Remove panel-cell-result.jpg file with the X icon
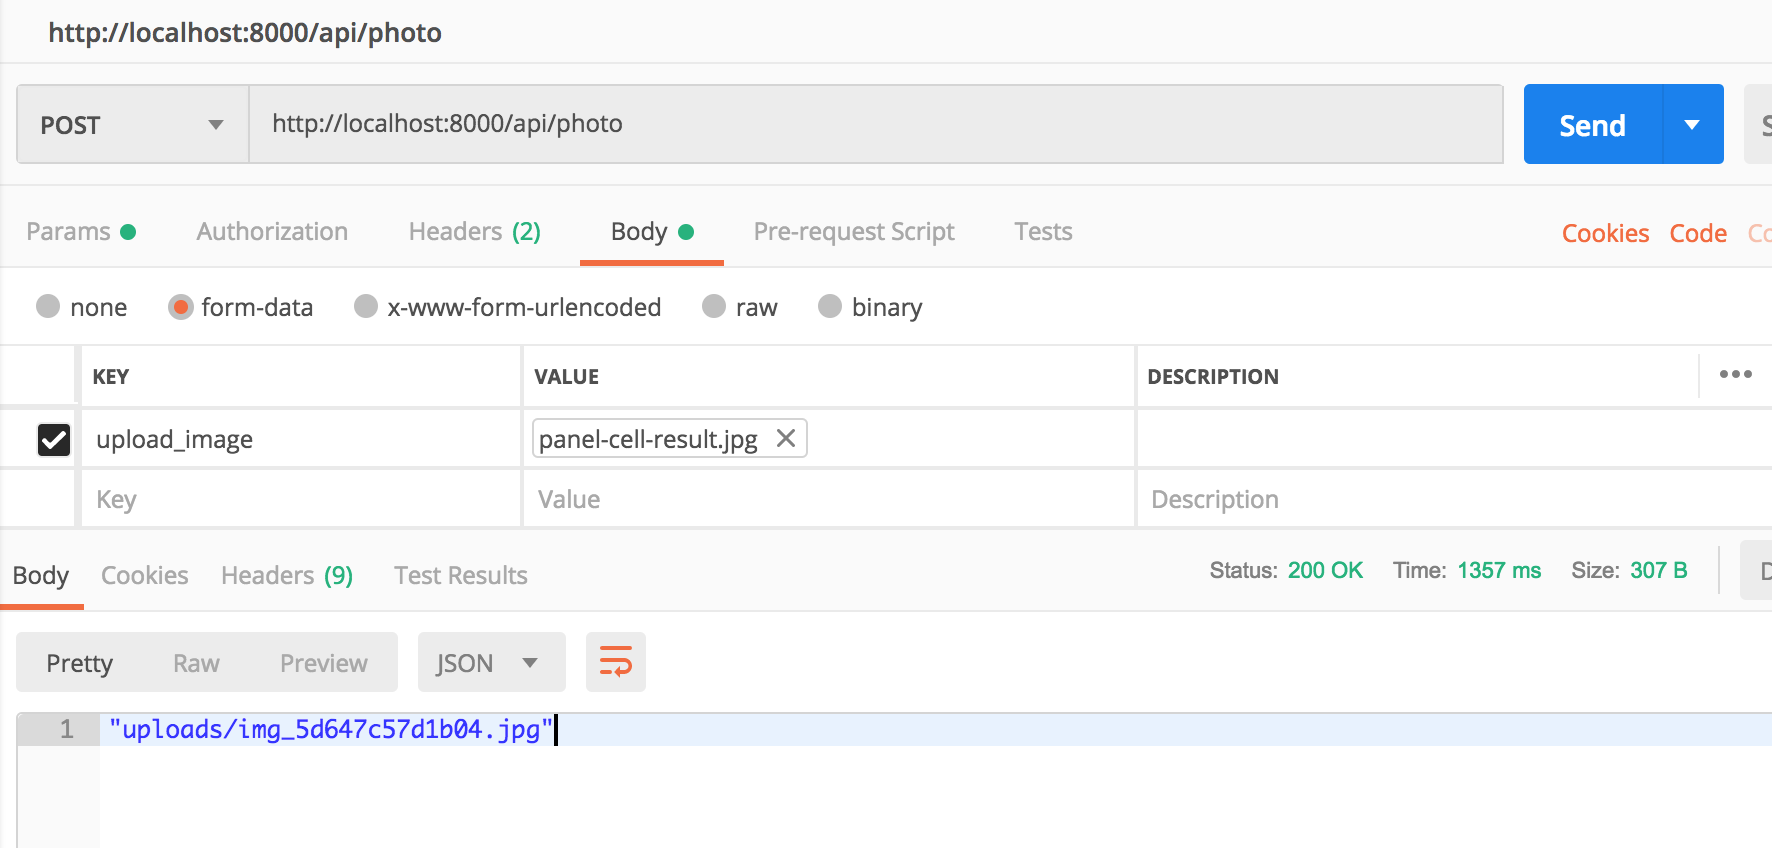Viewport: 1772px width, 848px height. click(x=786, y=438)
